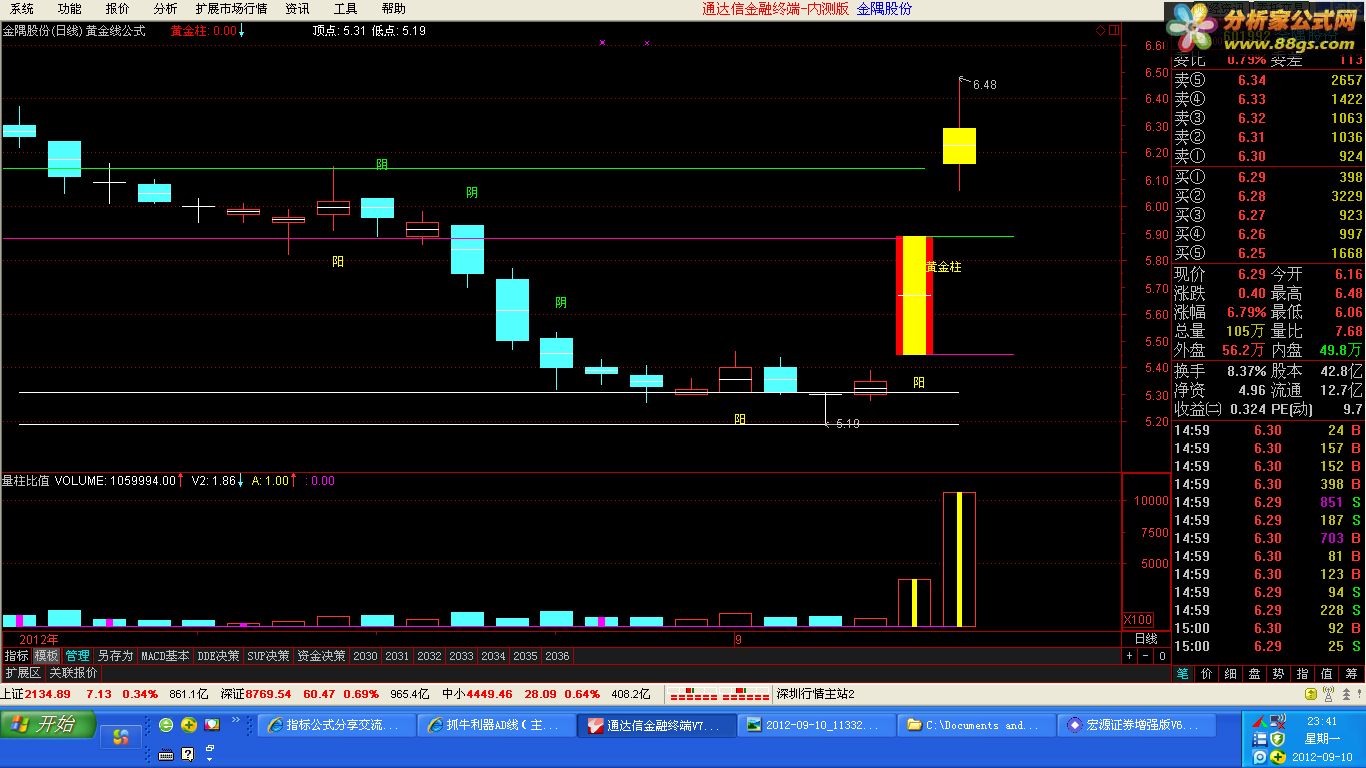Screen dimensions: 1366x768
Task: Click the antenna connection icon in status bar
Action: (1328, 694)
